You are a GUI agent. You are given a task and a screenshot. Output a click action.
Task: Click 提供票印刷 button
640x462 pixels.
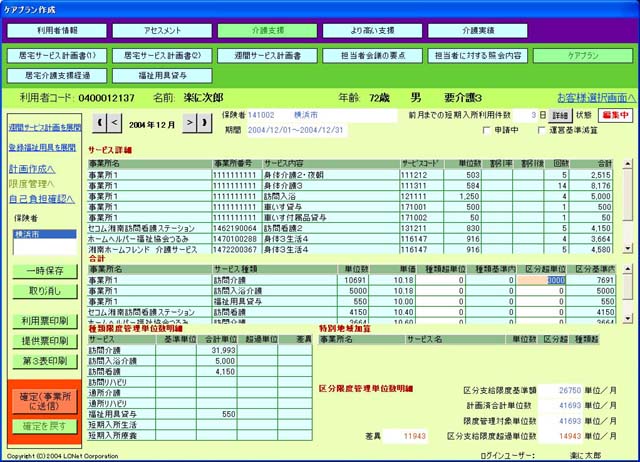(45, 341)
